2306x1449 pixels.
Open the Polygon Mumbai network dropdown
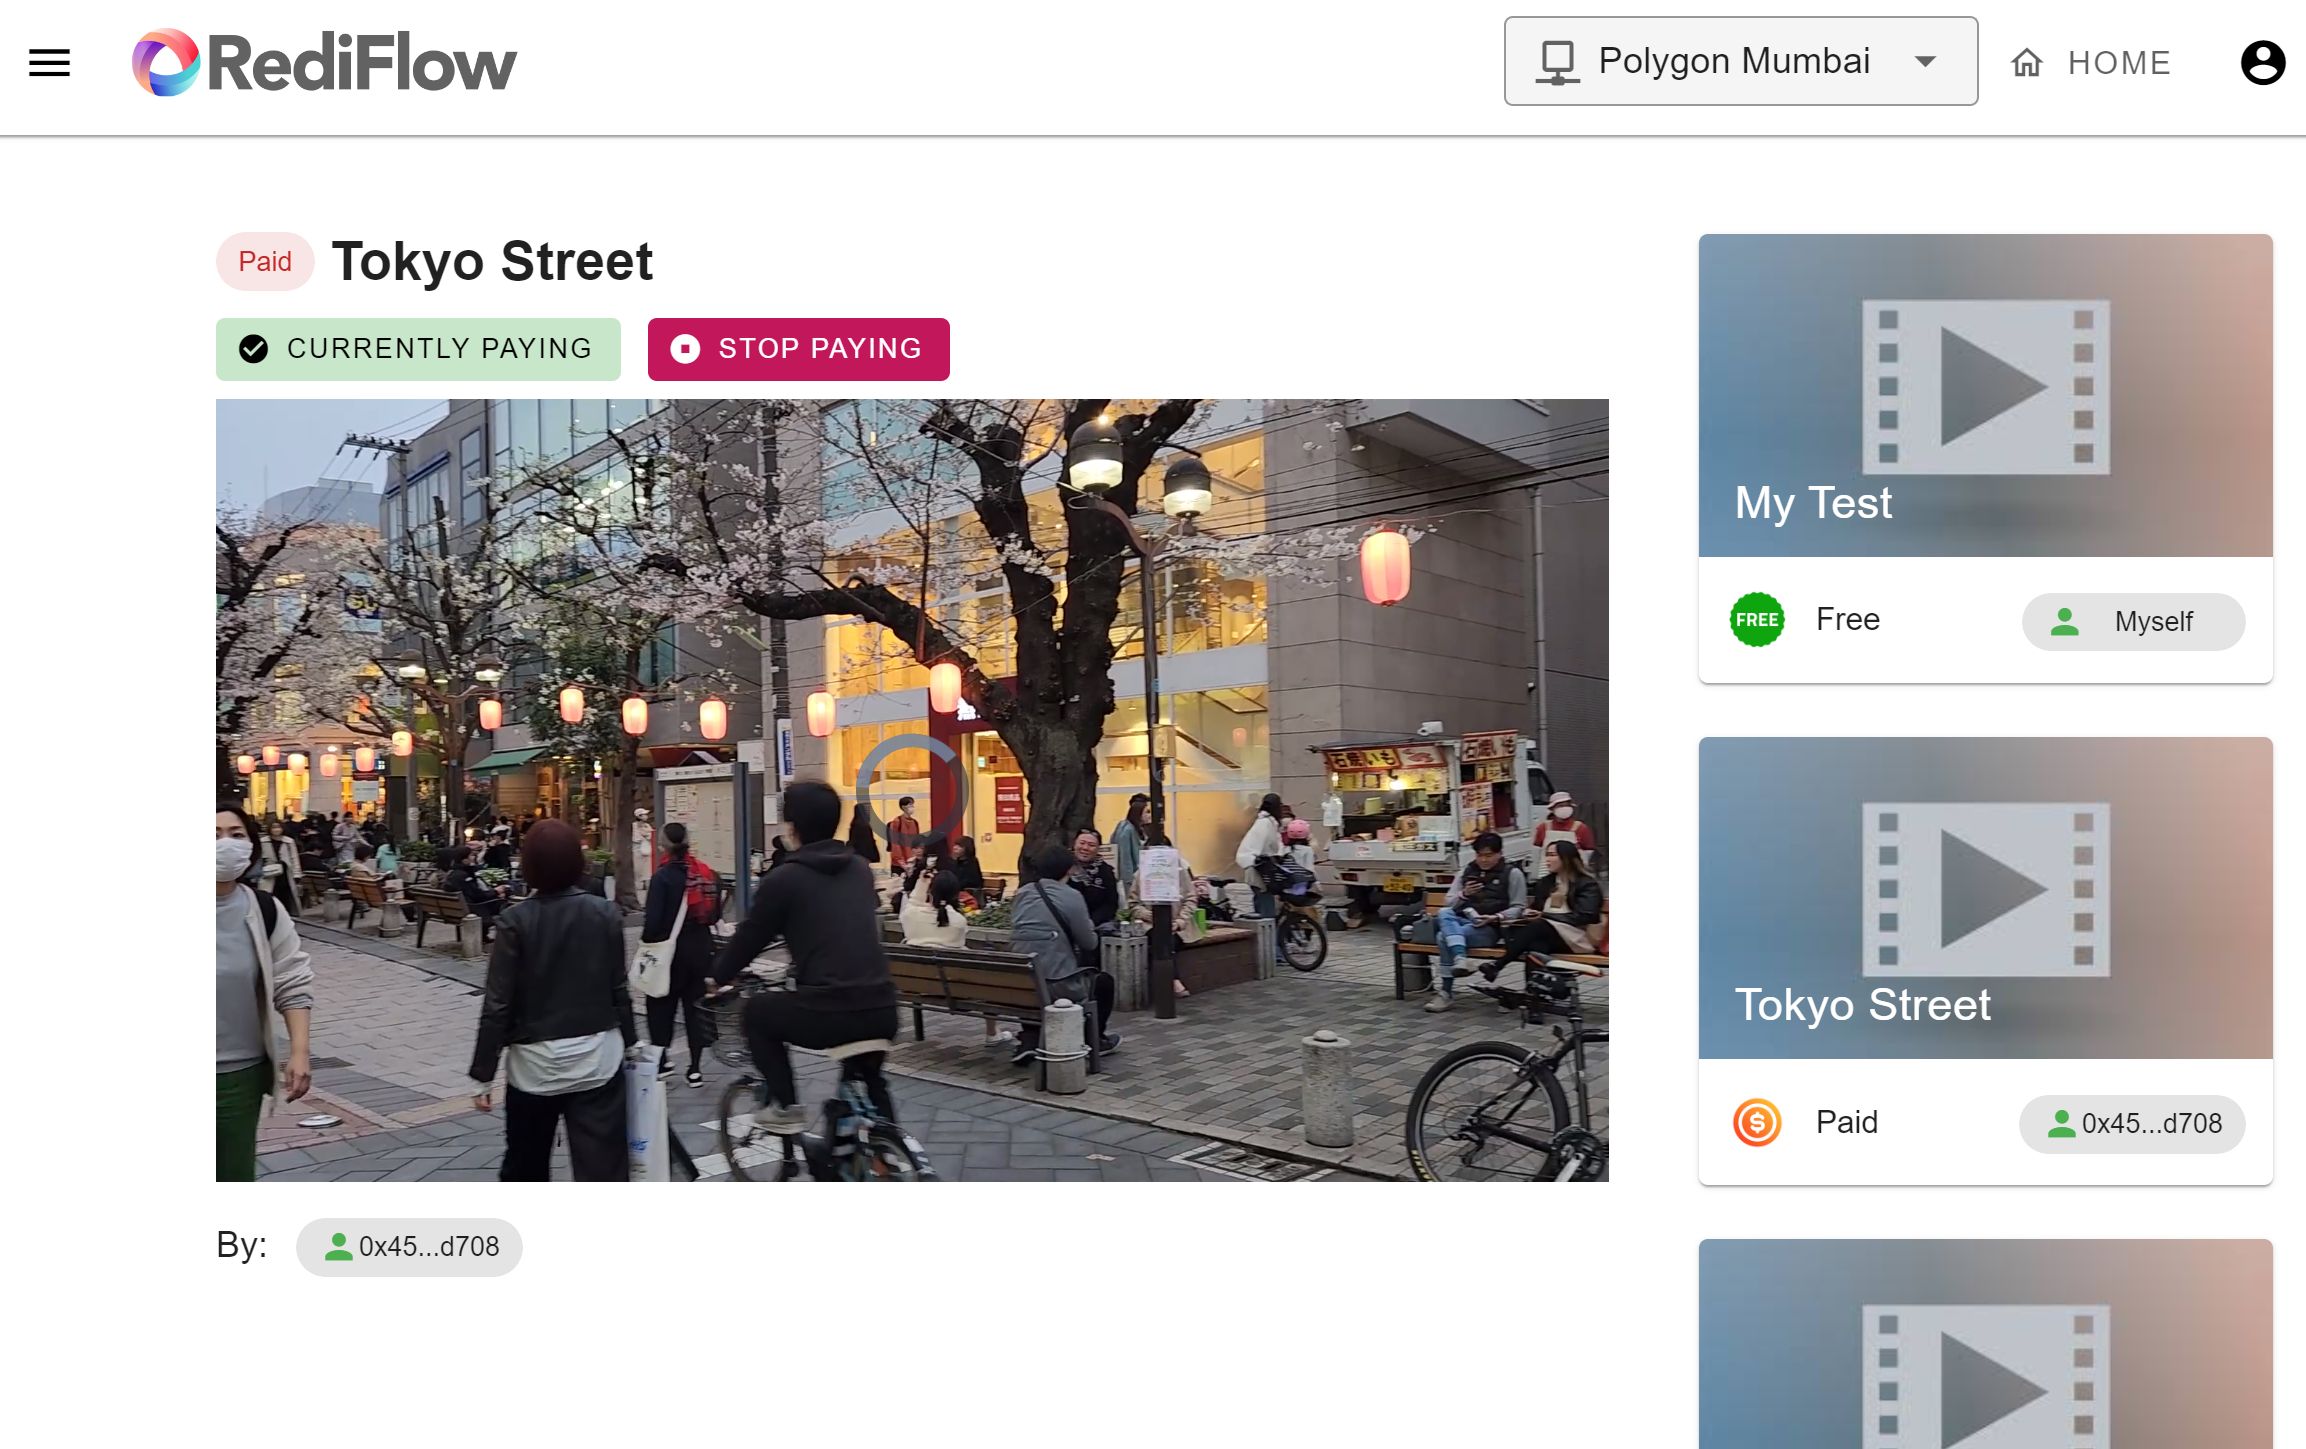pyautogui.click(x=1740, y=61)
